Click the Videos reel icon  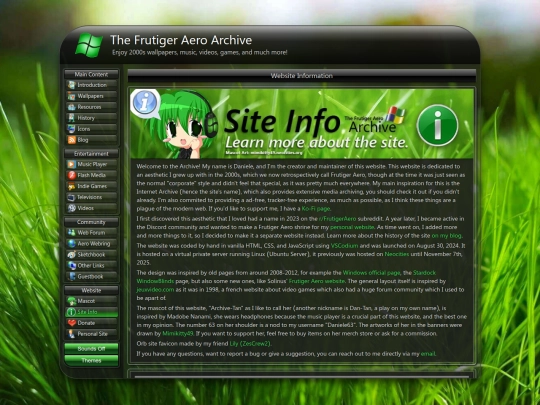pos(71,208)
